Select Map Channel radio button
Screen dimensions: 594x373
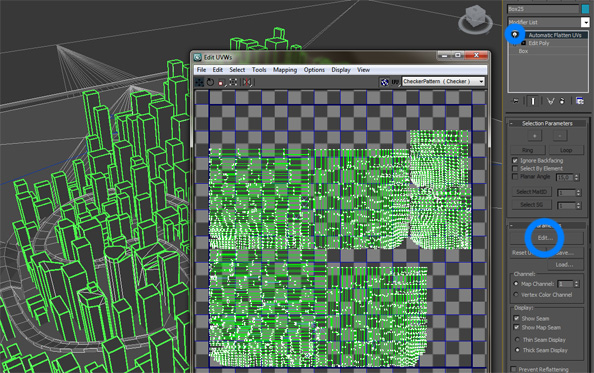516,284
